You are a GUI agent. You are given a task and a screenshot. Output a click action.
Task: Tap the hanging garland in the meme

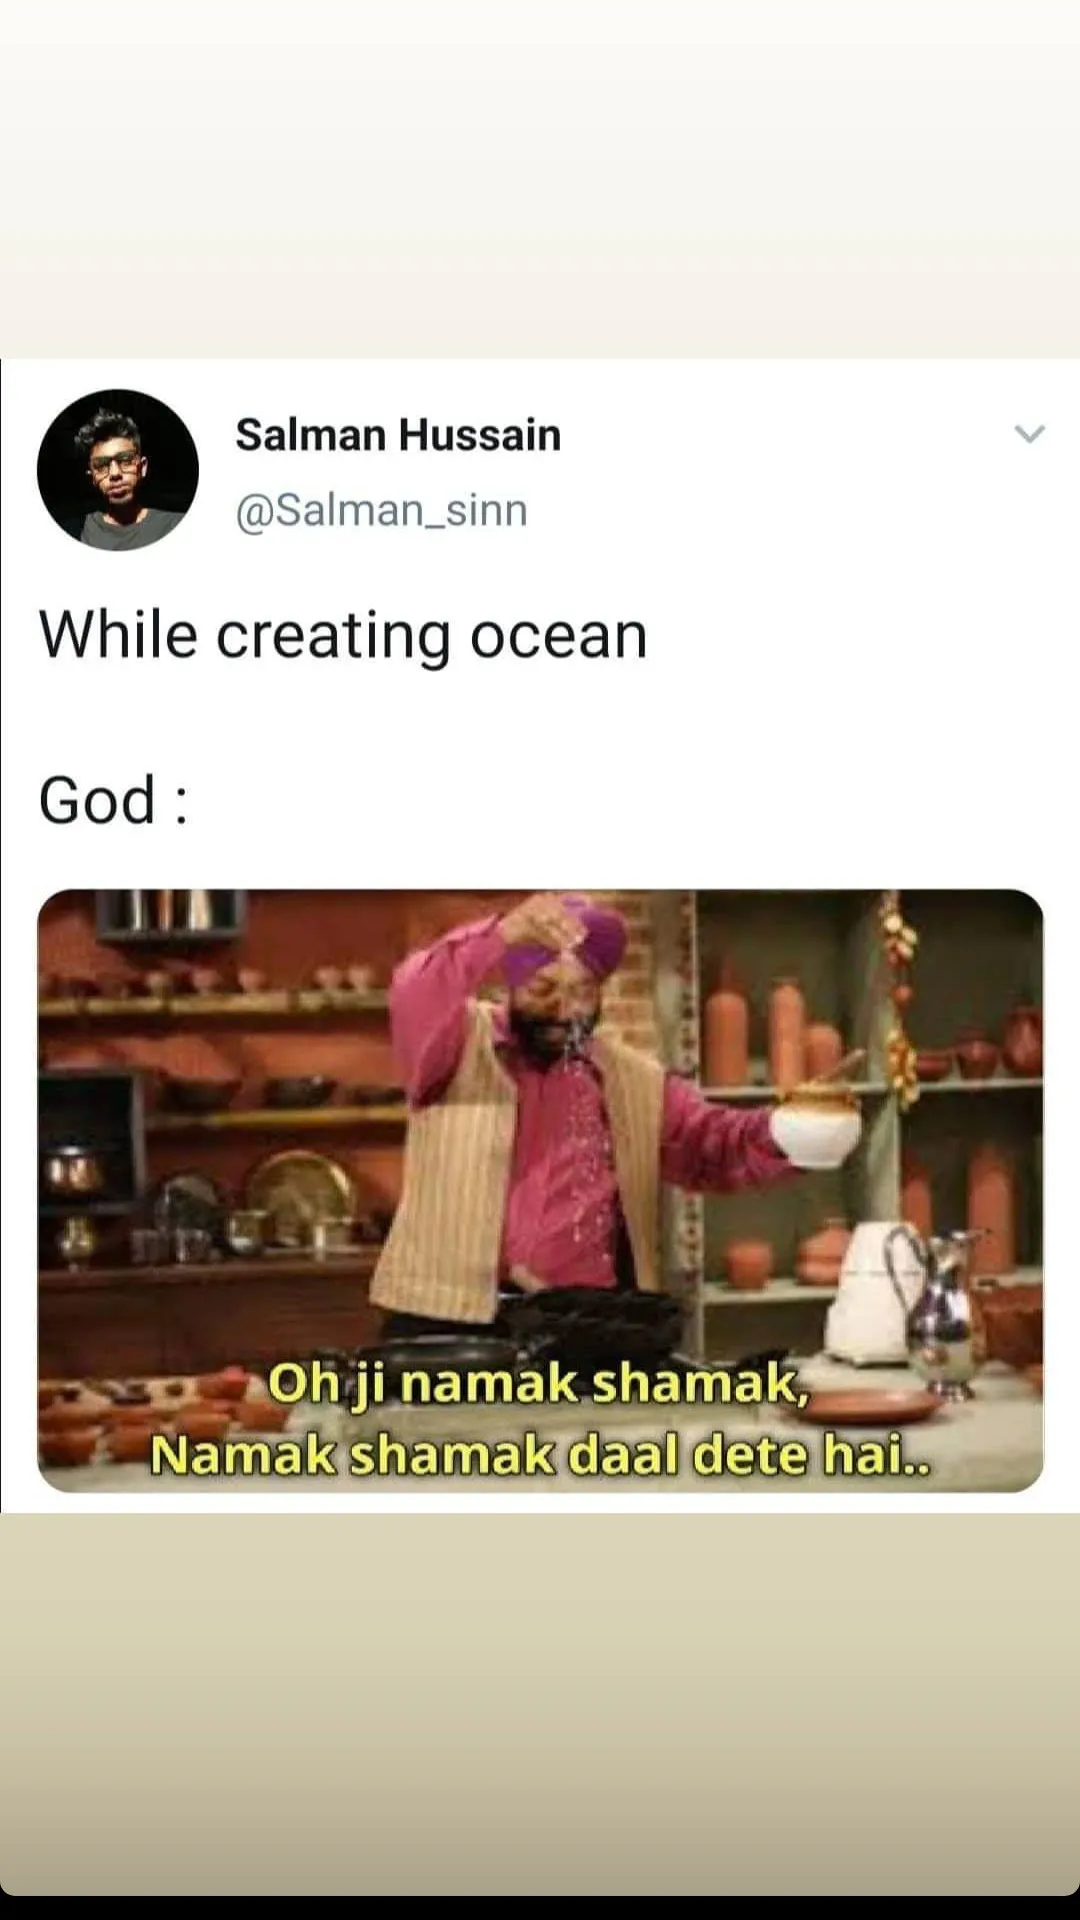coord(899,1000)
